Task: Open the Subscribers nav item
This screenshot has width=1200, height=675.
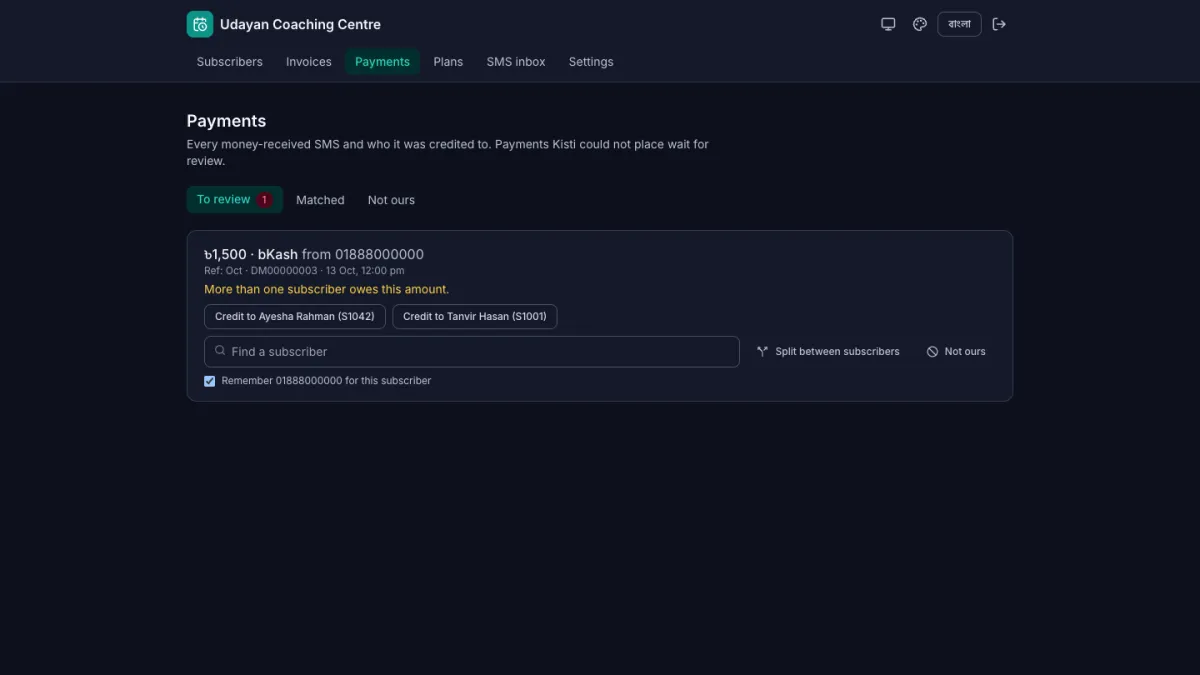Action: 230,62
